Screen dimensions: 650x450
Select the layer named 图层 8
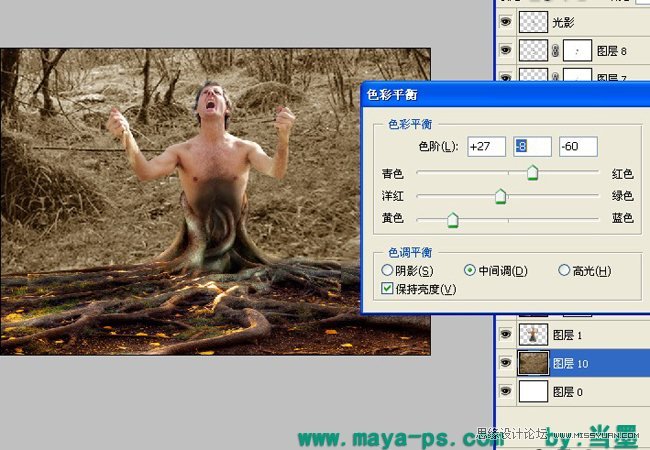[x=612, y=51]
